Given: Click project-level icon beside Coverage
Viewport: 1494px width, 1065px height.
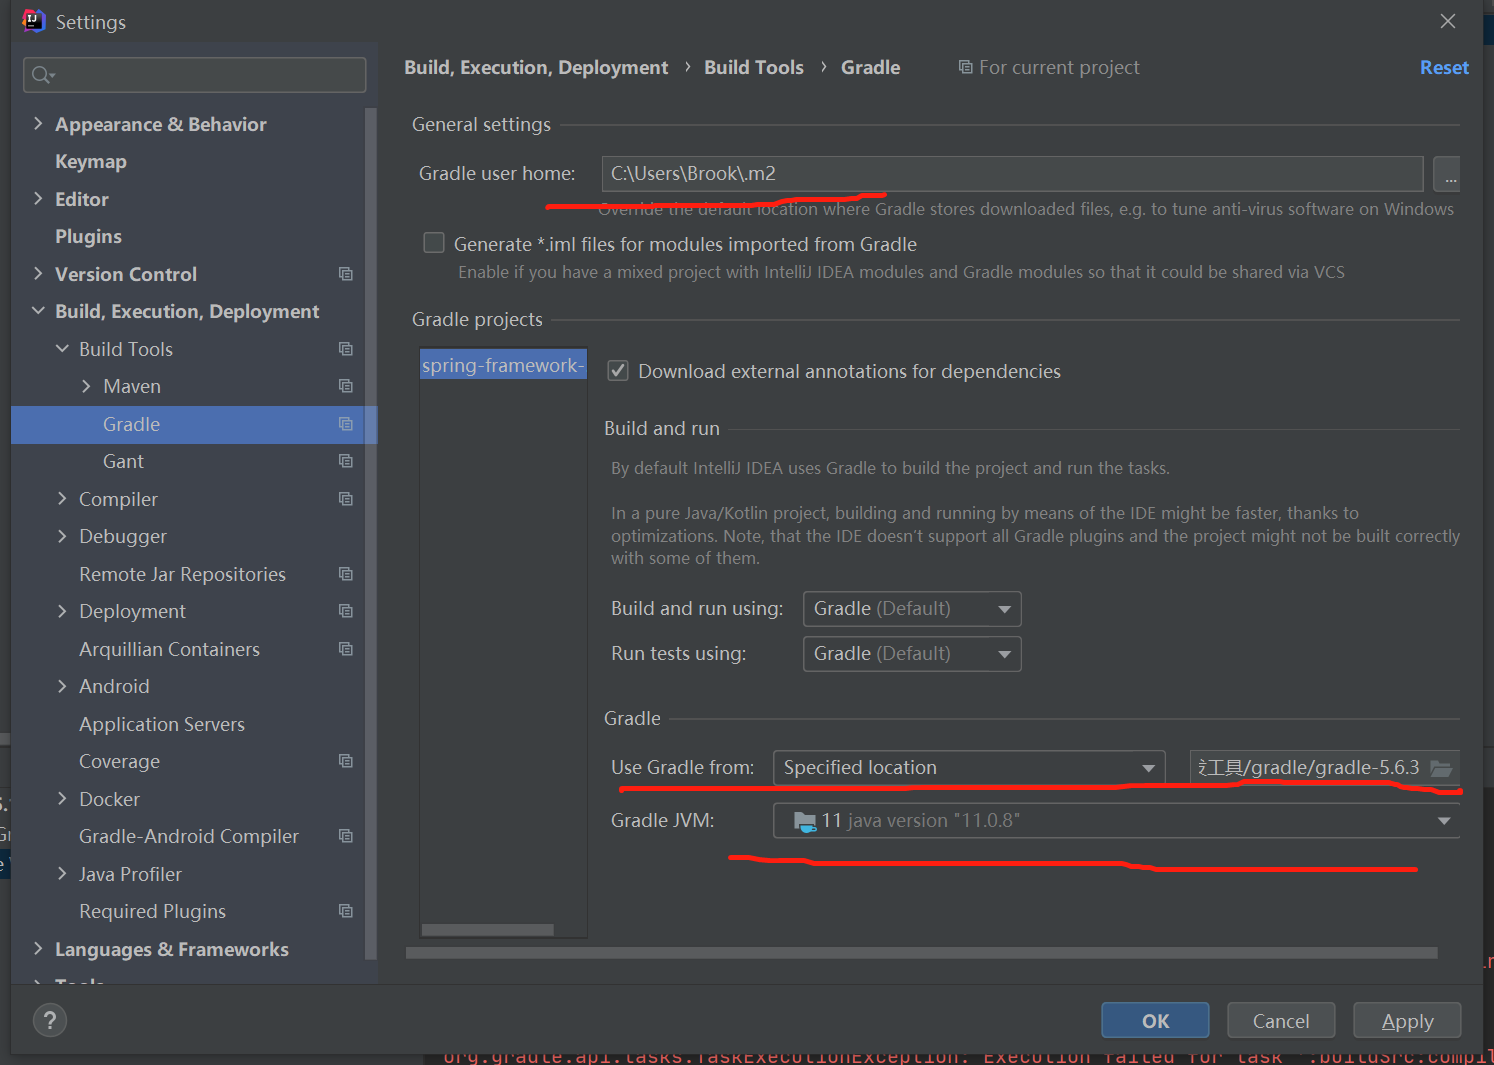Looking at the screenshot, I should click(346, 761).
